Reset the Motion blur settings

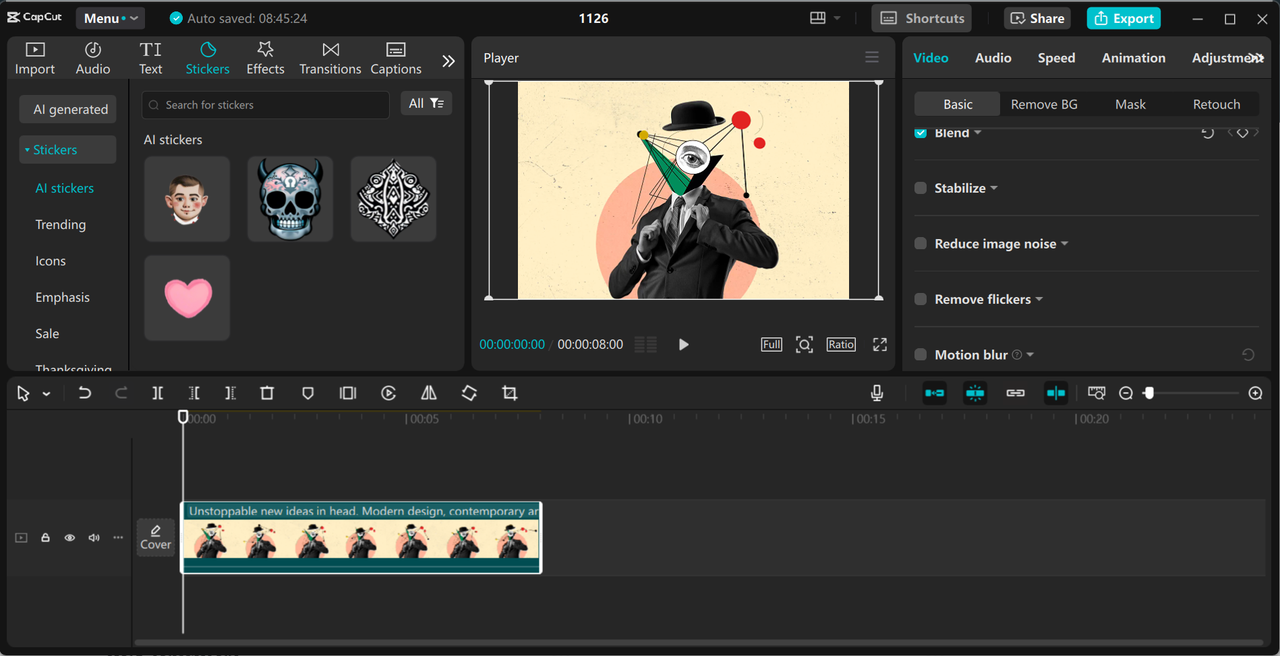[1248, 355]
